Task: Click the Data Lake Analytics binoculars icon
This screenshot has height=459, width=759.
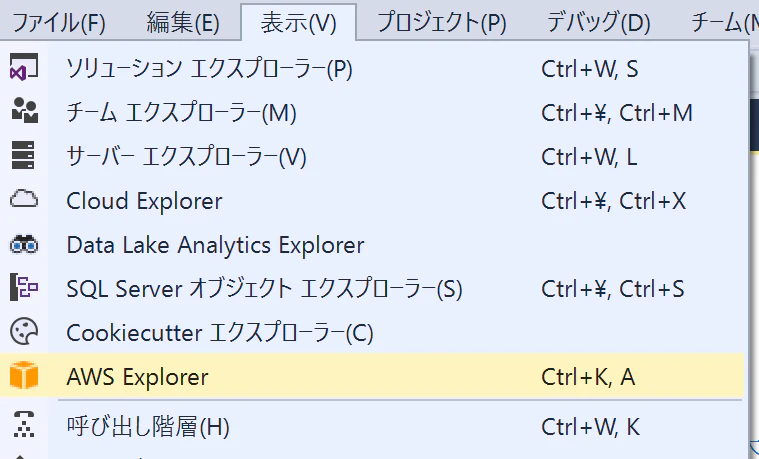Action: point(24,245)
